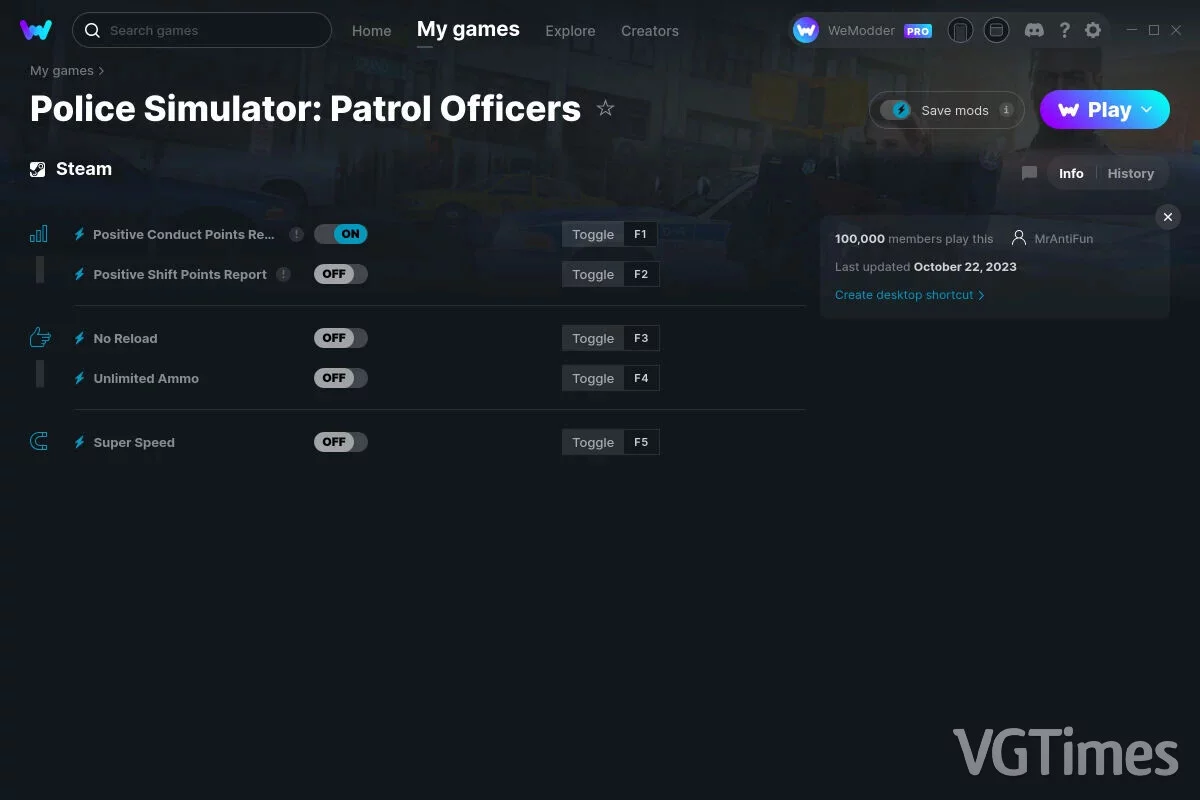The image size is (1200, 800).
Task: Click the MrAntiFun author name
Action: click(1064, 239)
